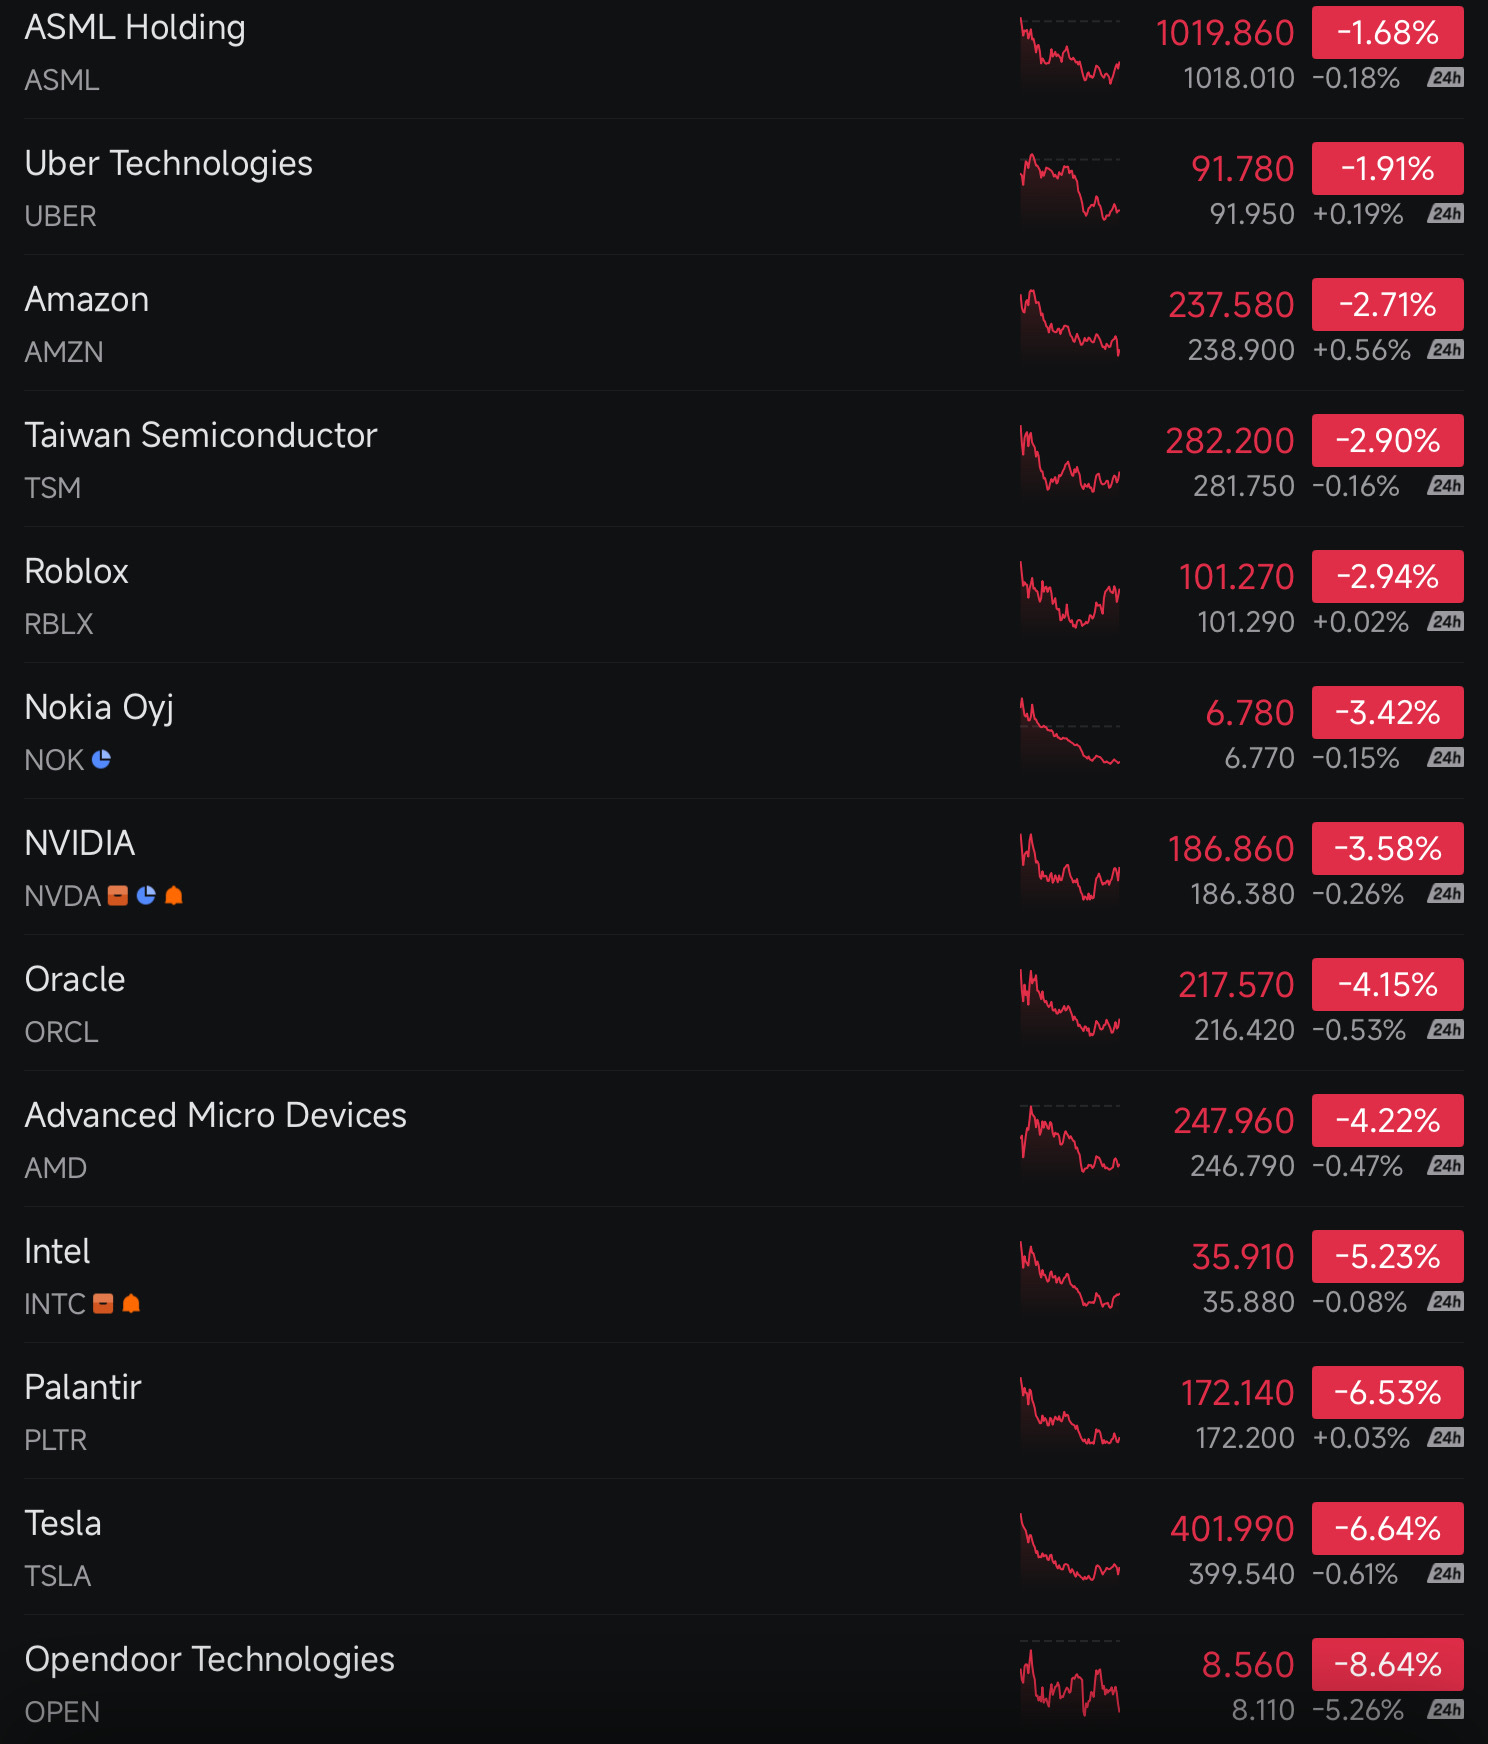The width and height of the screenshot is (1488, 1744).
Task: Open the Advanced Micro Devices listing
Action: tap(744, 1139)
